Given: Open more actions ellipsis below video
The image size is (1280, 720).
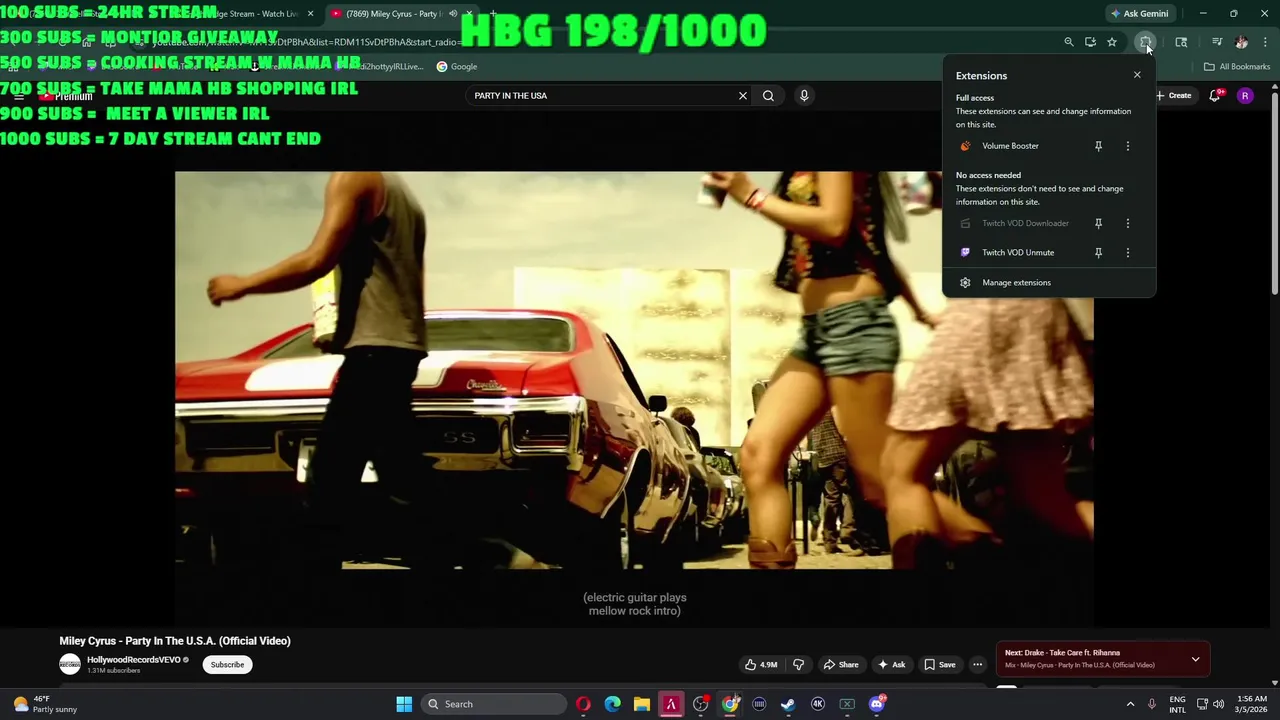Looking at the screenshot, I should click(x=978, y=665).
